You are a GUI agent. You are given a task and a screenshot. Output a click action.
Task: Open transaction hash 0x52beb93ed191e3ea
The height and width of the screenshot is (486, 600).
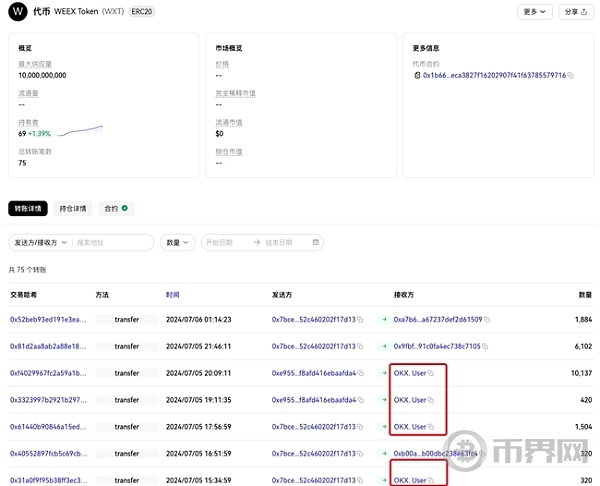pyautogui.click(x=48, y=320)
